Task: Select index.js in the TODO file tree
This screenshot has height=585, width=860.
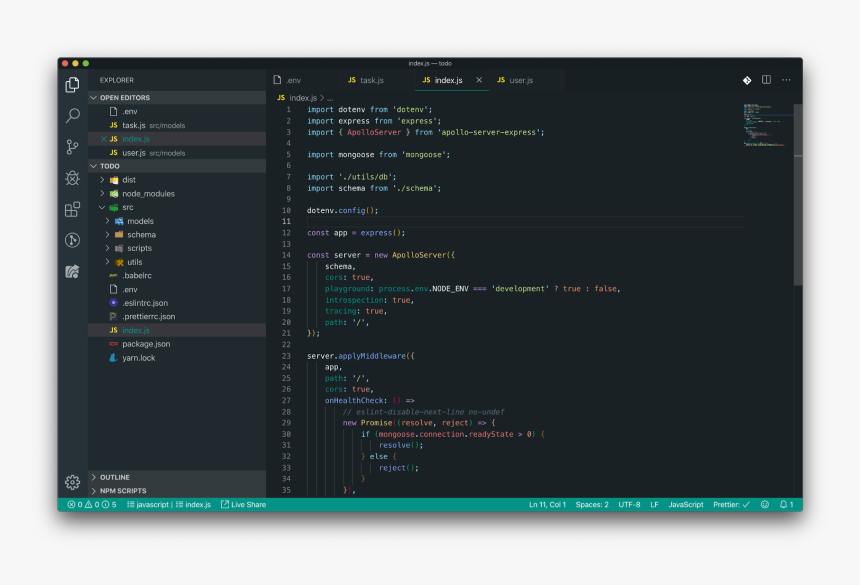Action: 177,330
